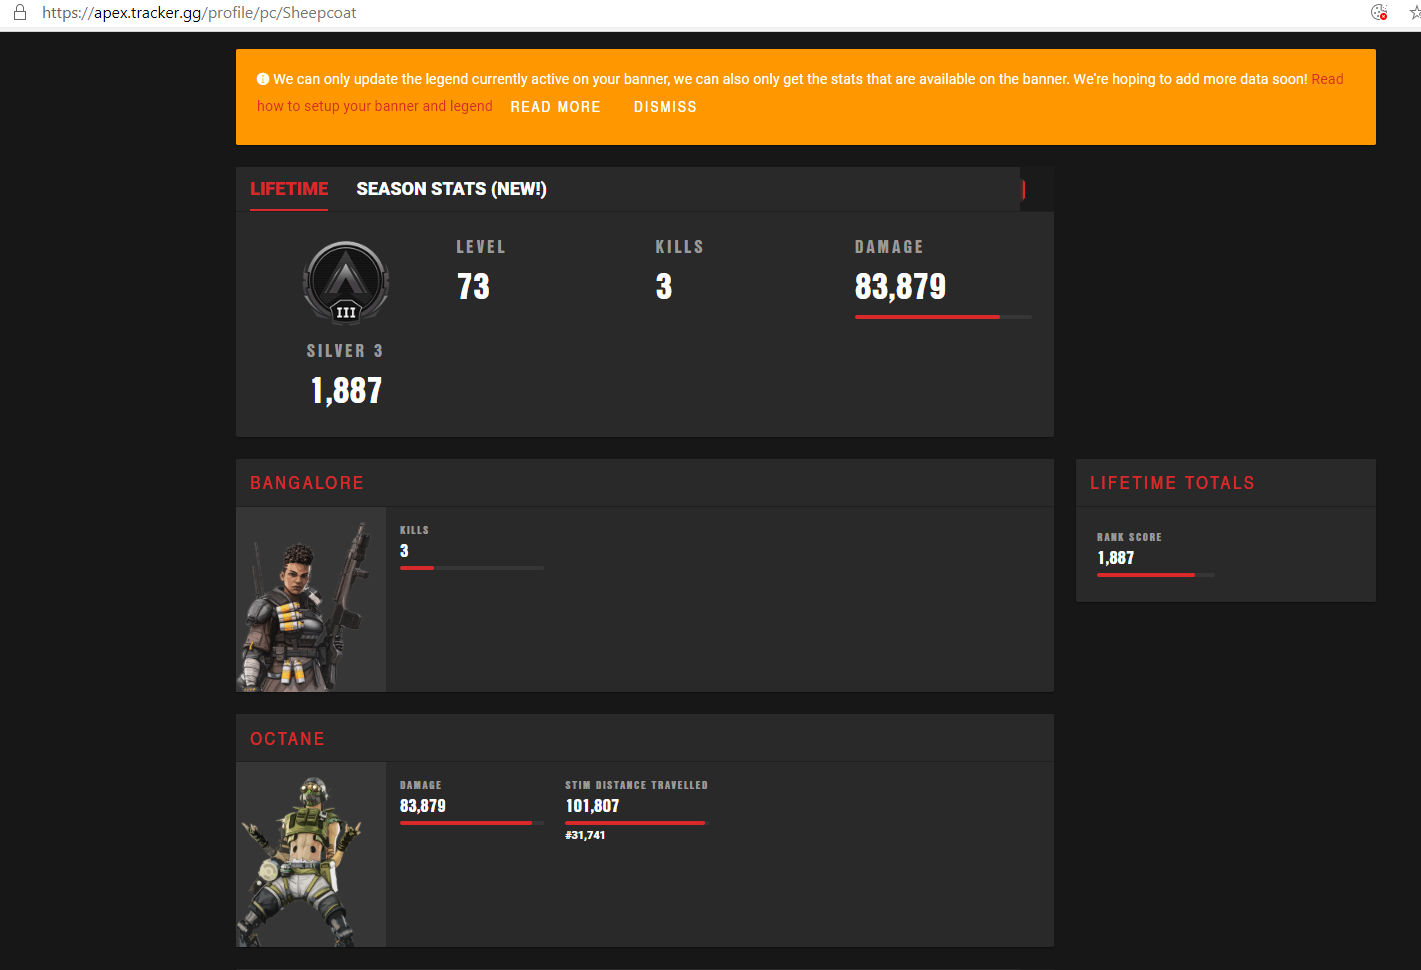Click the bookmark star icon at top right

(1415, 13)
